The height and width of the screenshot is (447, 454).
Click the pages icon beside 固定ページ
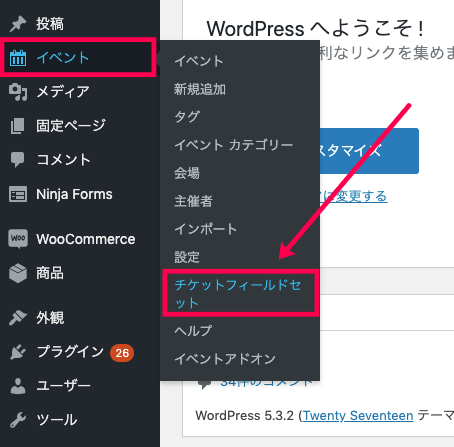pos(18,126)
